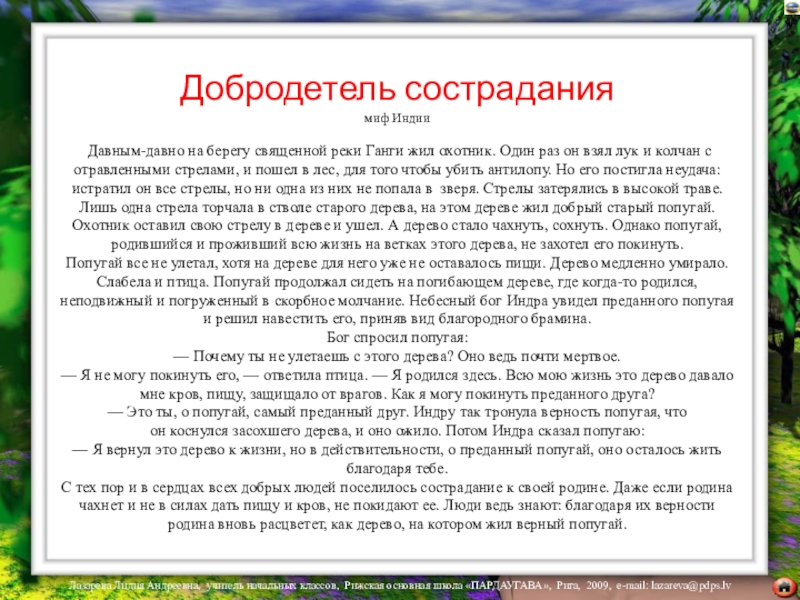800x600 pixels.
Task: Click the line starting "Я вернул это дерево к жизни"
Action: point(397,450)
